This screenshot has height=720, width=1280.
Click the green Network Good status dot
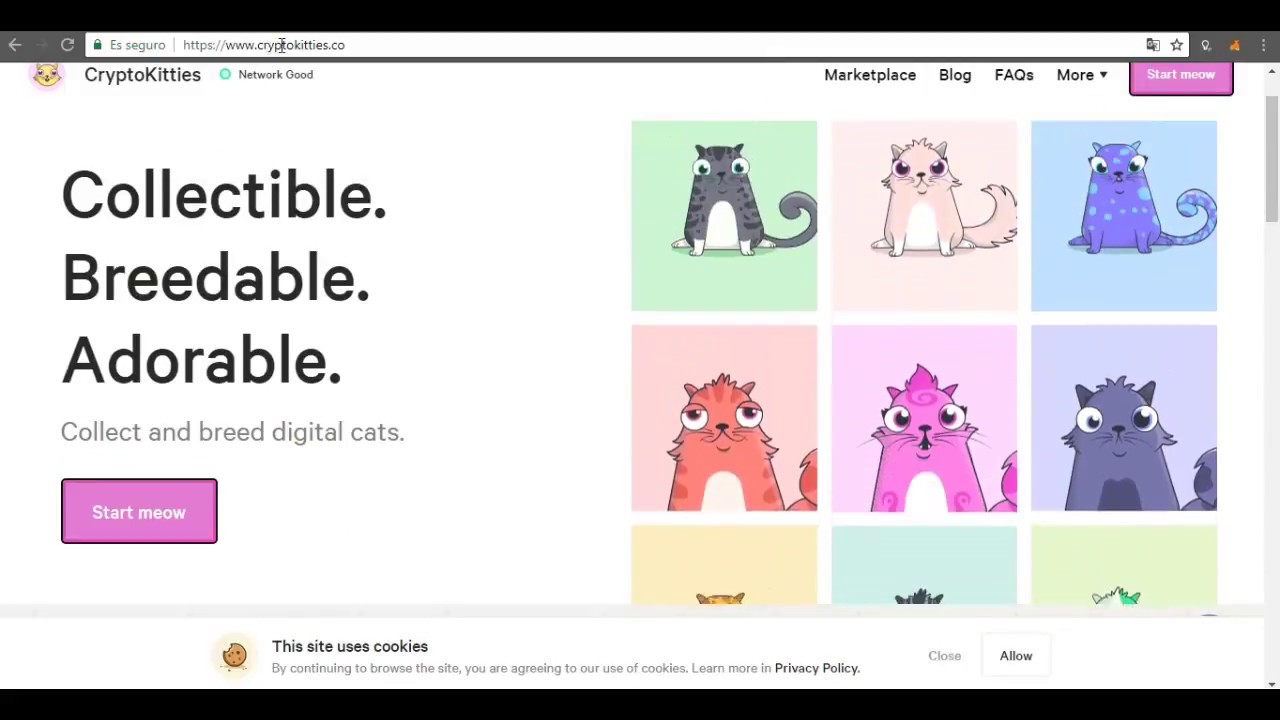click(x=225, y=74)
